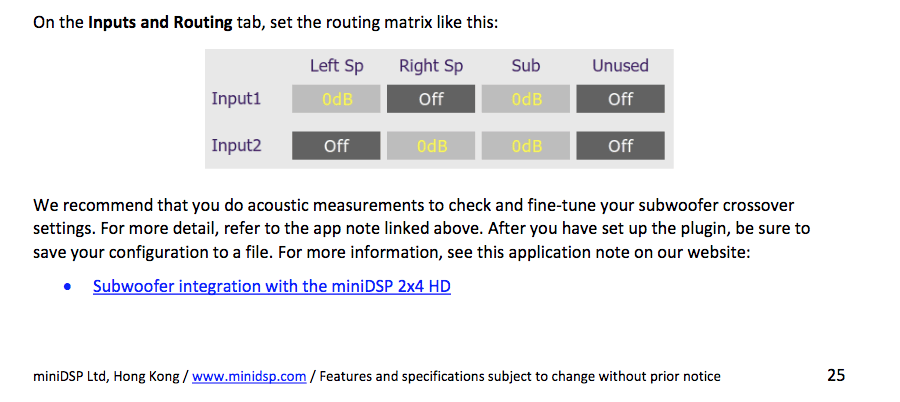Click the Input2 row label
The width and height of the screenshot is (900, 402).
click(x=236, y=145)
